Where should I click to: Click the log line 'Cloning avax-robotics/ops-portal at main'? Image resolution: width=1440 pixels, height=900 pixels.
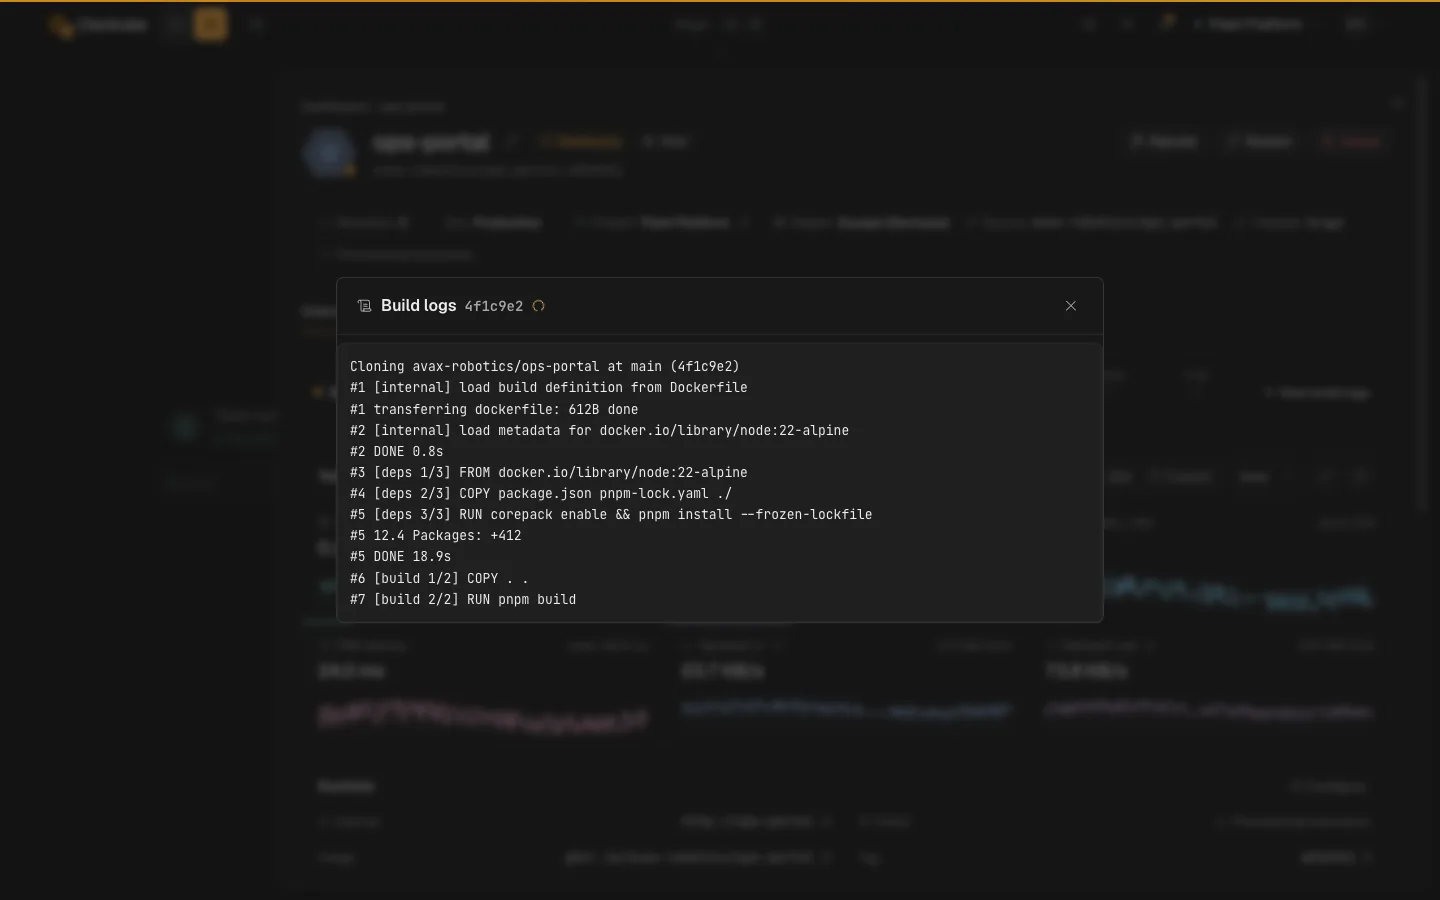tap(545, 367)
